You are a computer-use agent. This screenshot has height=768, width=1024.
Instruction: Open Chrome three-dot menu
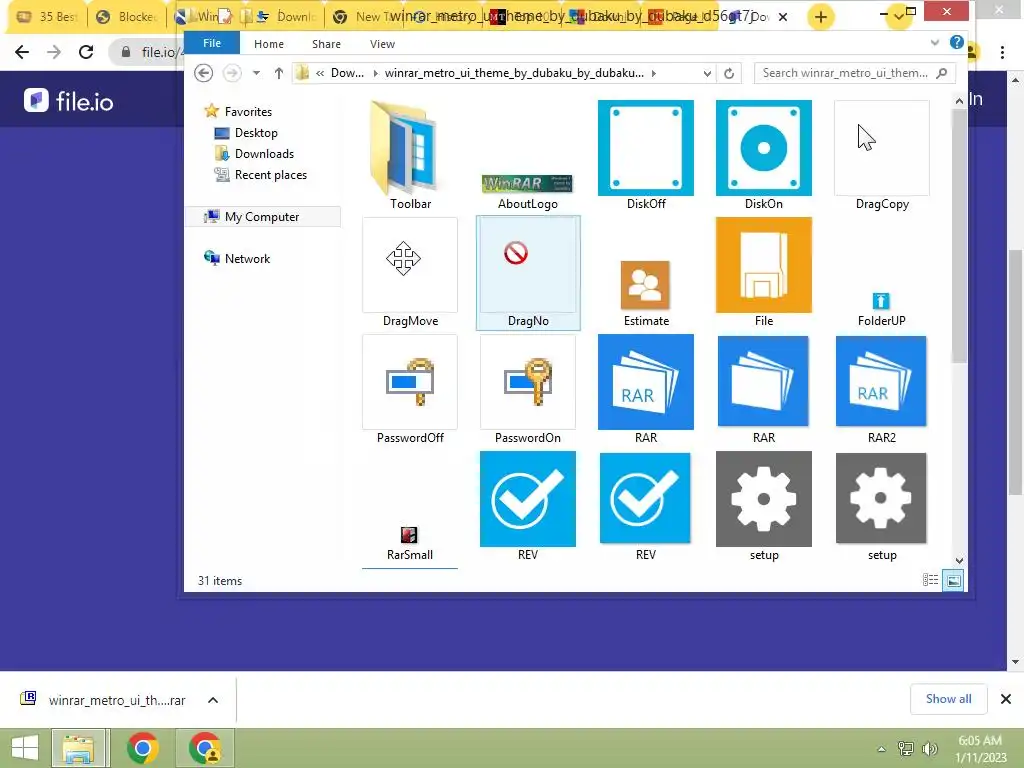pyautogui.click(x=1002, y=52)
